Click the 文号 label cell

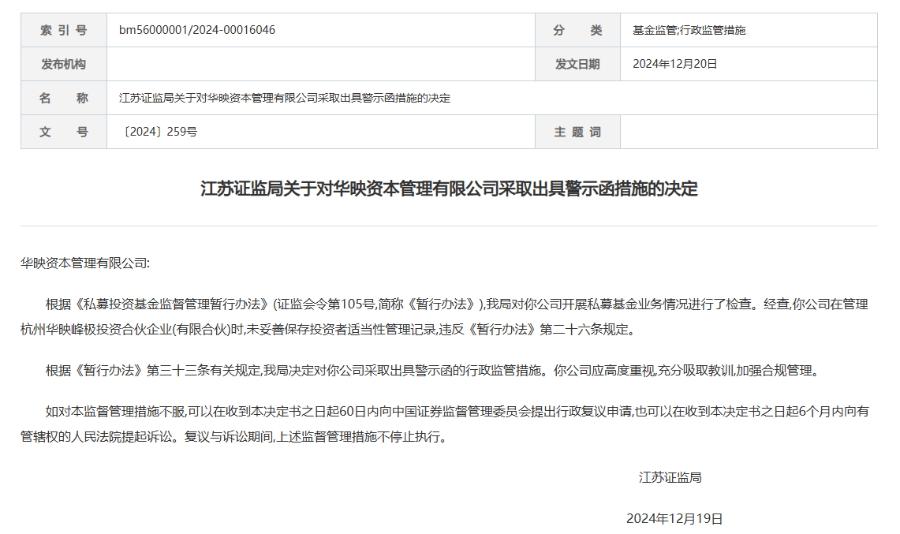point(64,131)
